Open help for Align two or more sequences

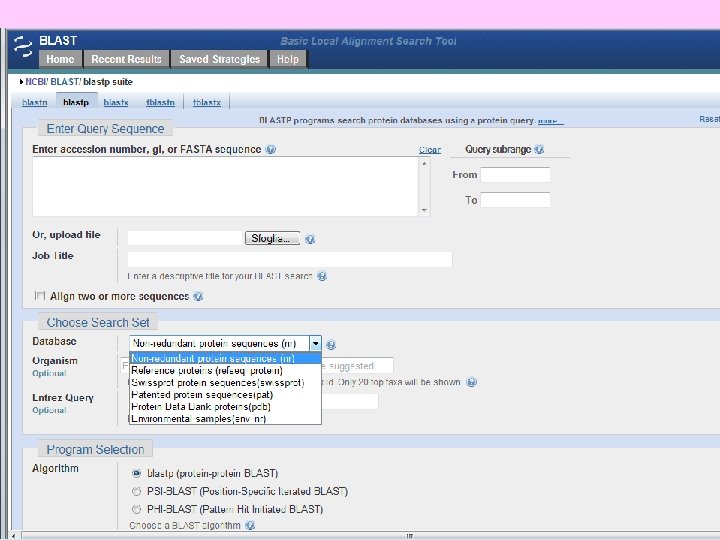(x=198, y=297)
